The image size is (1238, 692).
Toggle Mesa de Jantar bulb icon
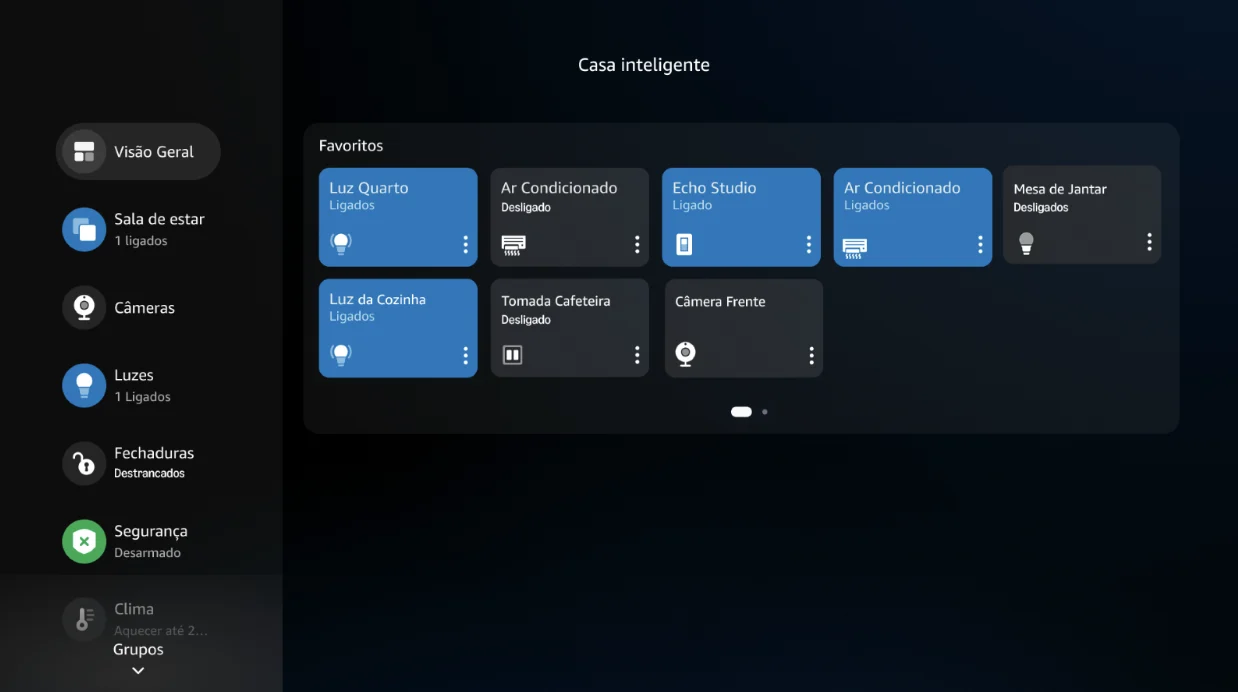point(1025,243)
